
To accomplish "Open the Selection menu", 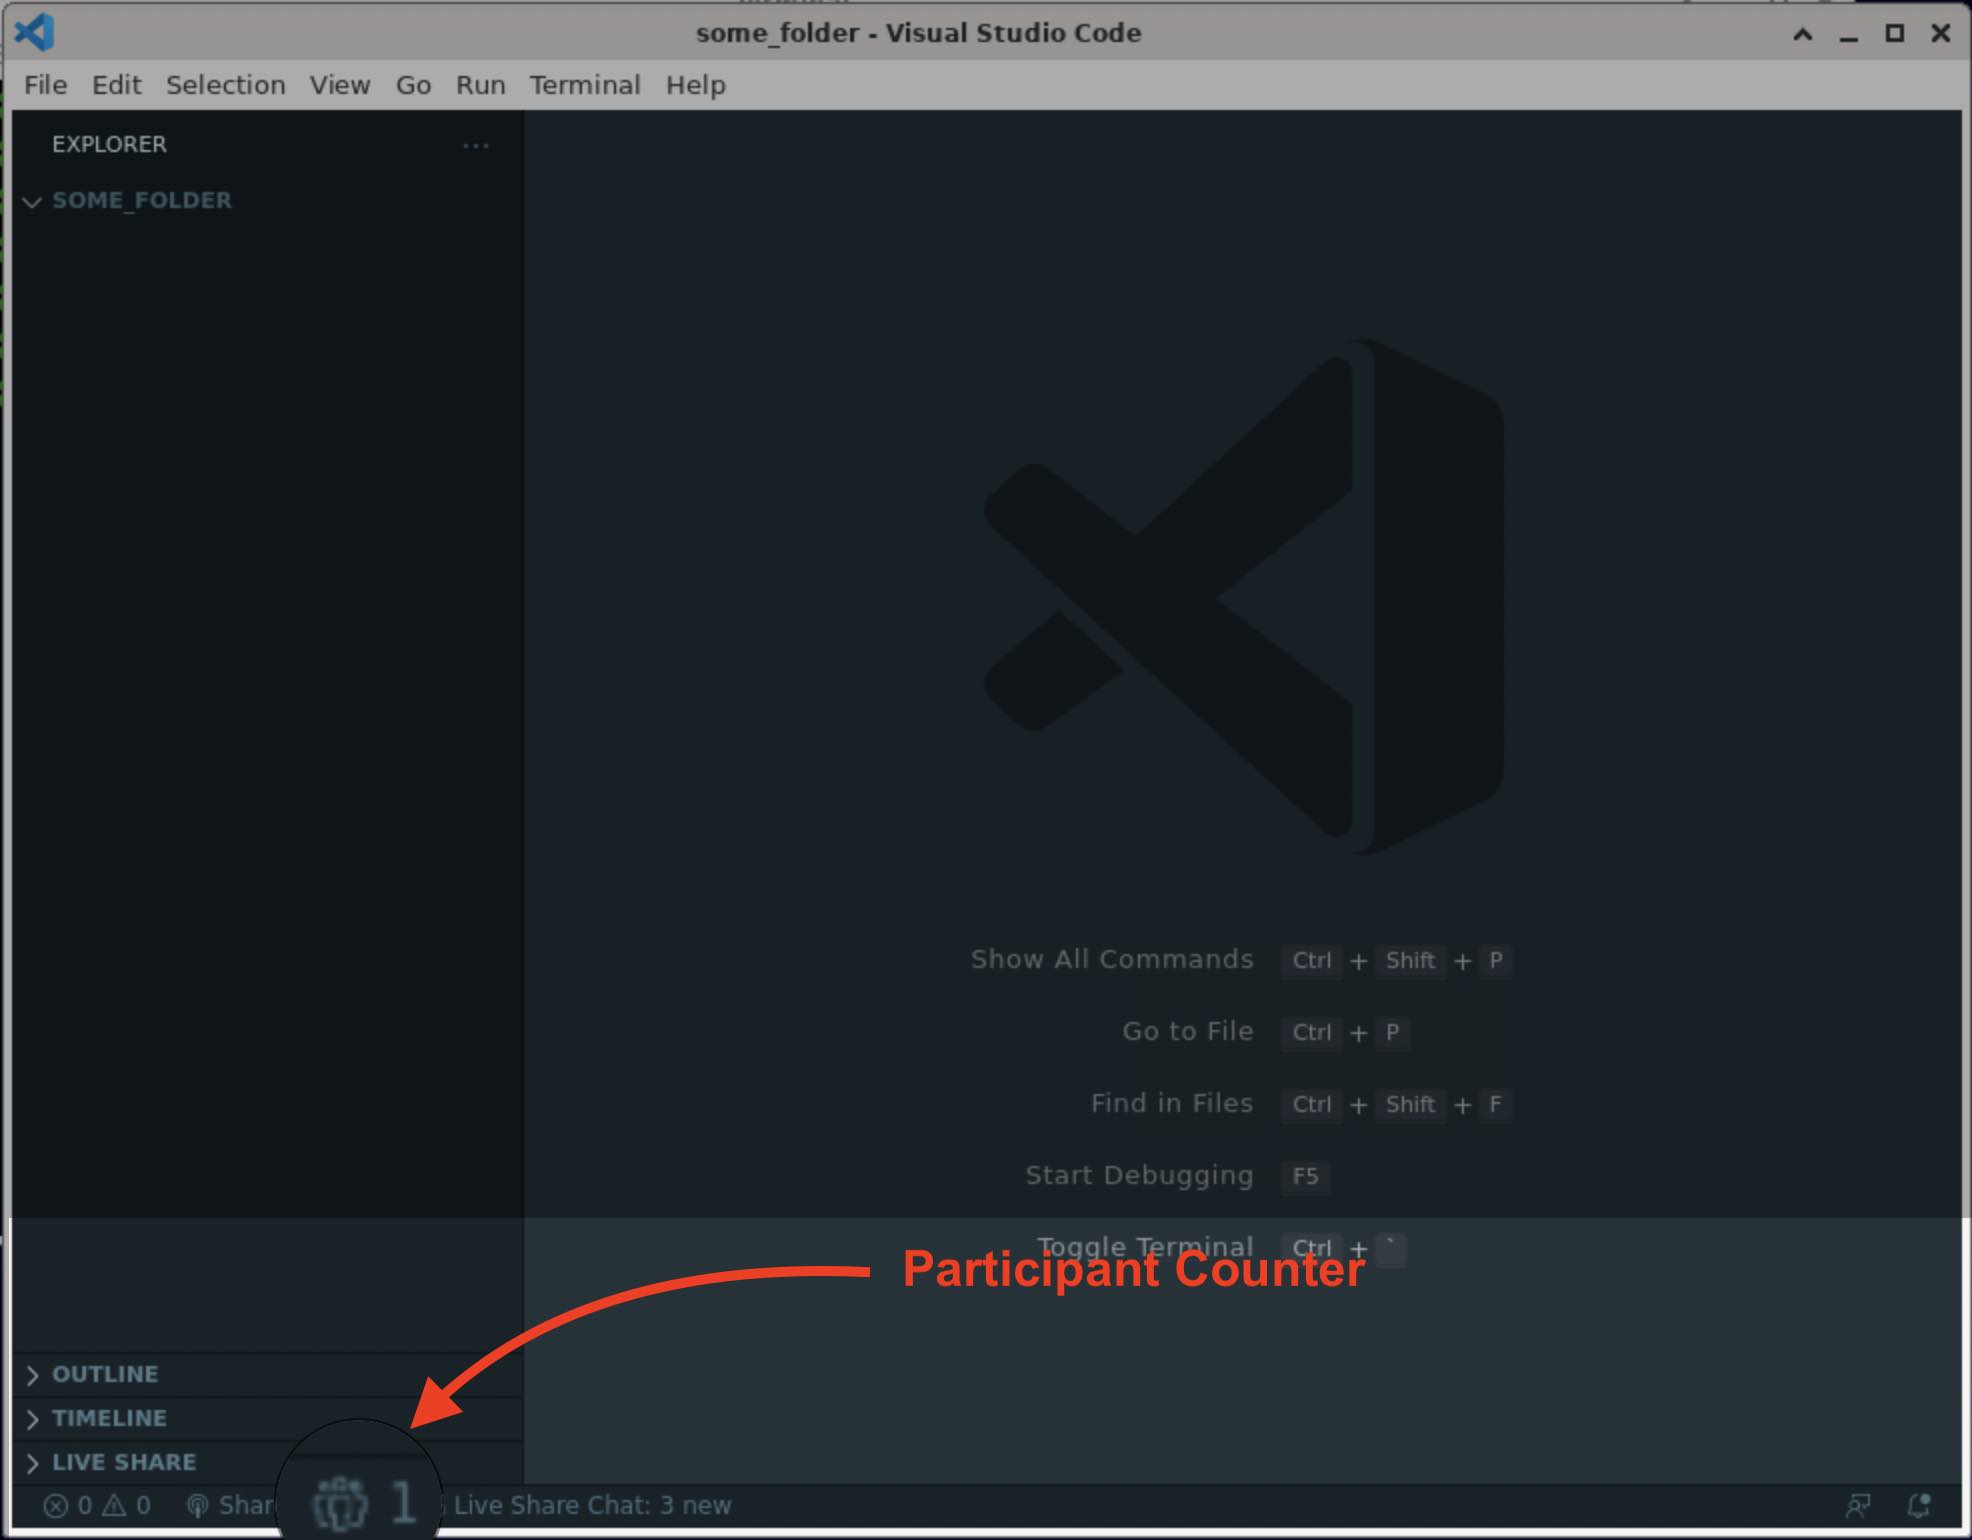I will (225, 85).
